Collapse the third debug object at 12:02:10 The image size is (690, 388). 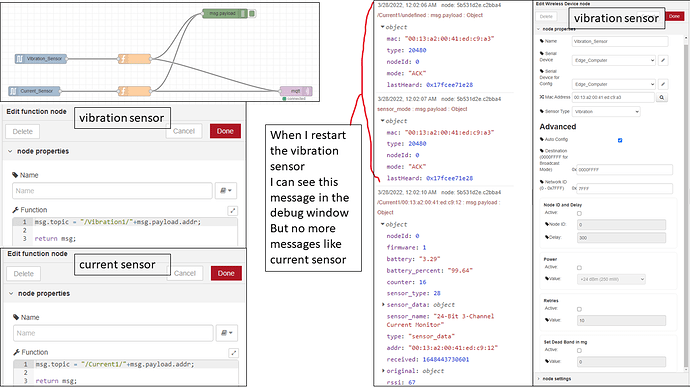(x=383, y=224)
